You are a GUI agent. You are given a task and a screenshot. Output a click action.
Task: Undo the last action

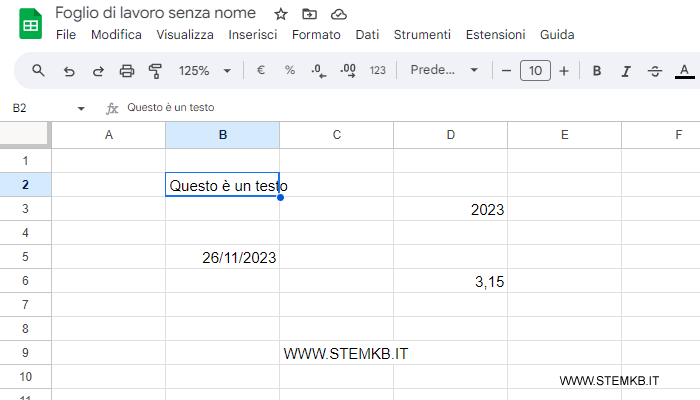coord(69,71)
